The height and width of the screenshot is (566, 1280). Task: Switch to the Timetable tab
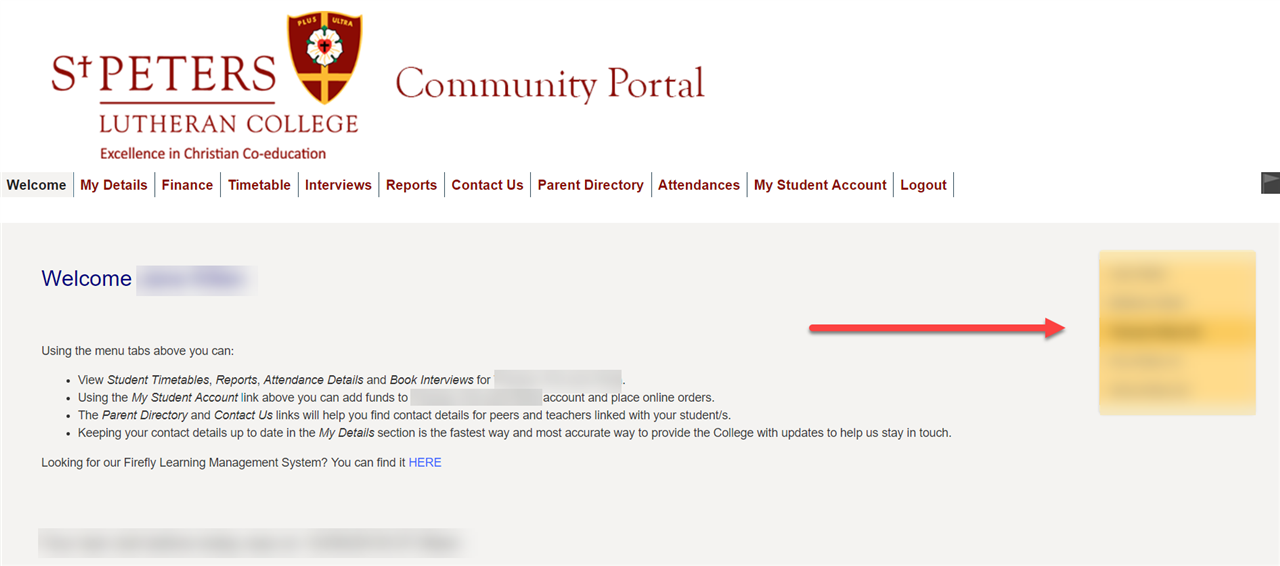click(259, 185)
